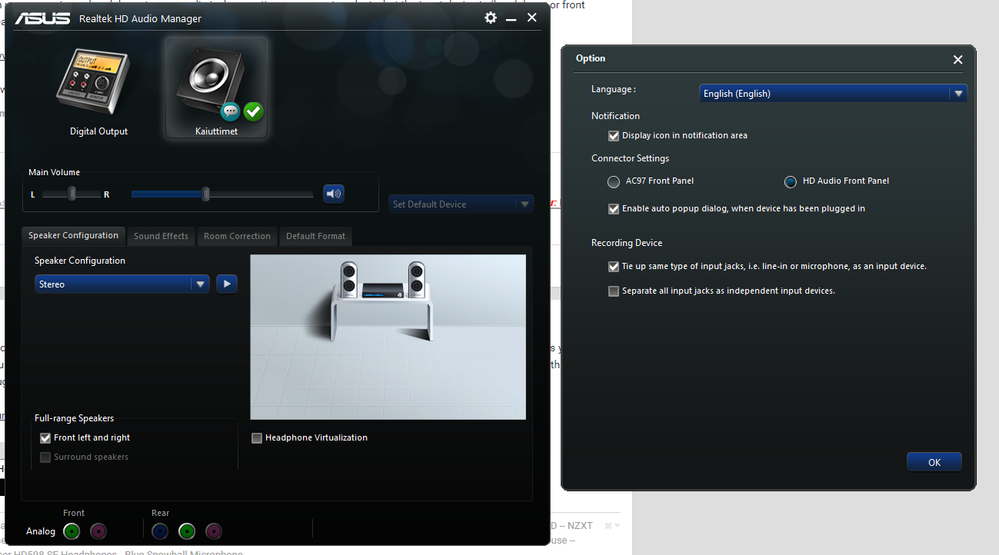Select HD Audio Front Panel radio button
This screenshot has width=999, height=555.
[x=790, y=182]
